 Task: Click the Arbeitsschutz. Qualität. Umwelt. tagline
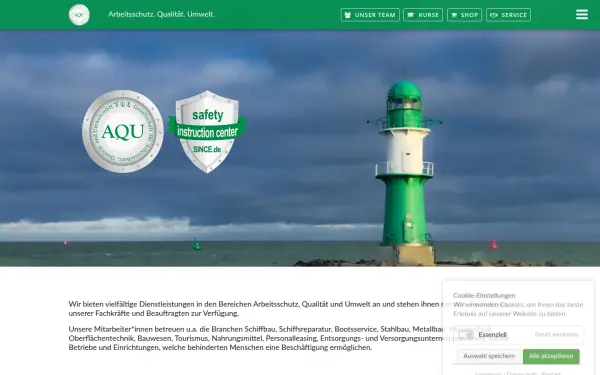point(161,15)
